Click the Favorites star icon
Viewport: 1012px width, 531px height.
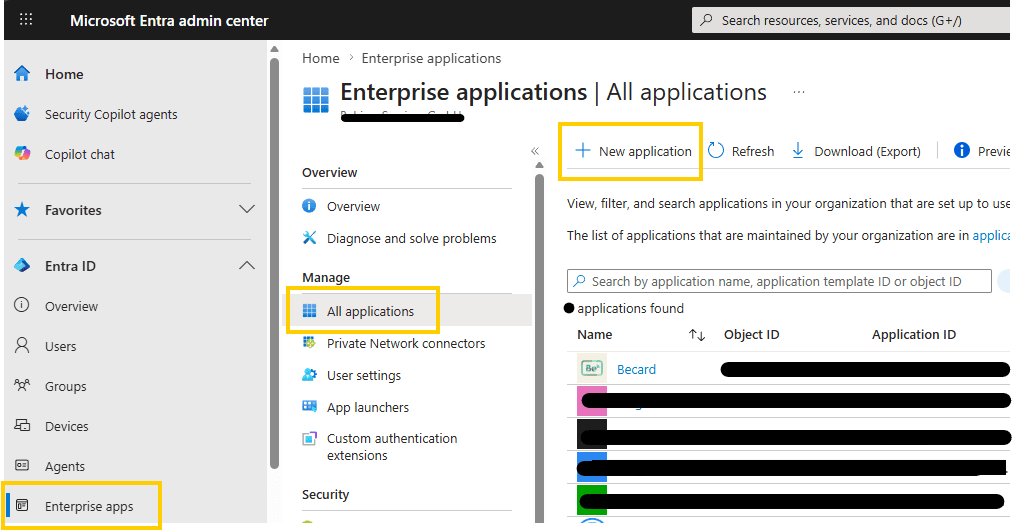(x=22, y=209)
